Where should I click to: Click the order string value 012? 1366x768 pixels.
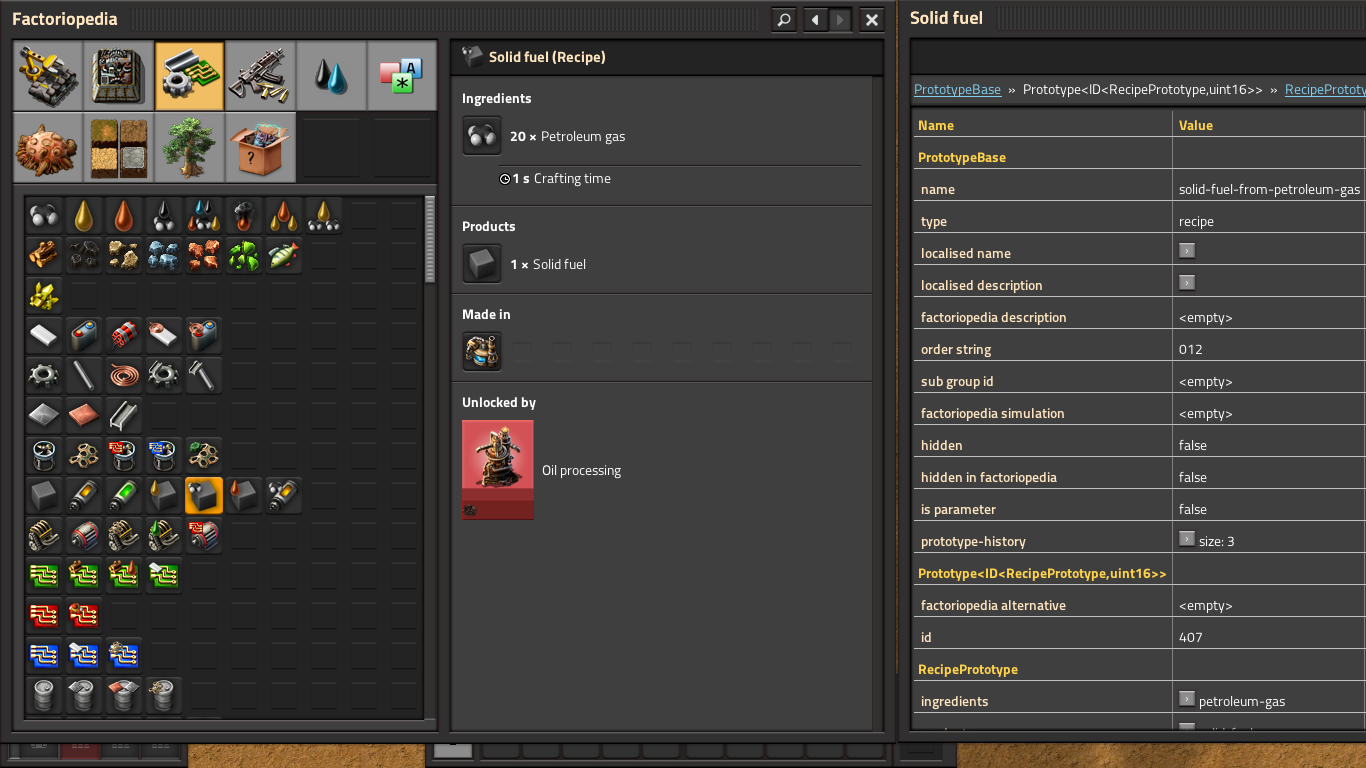click(x=1190, y=350)
